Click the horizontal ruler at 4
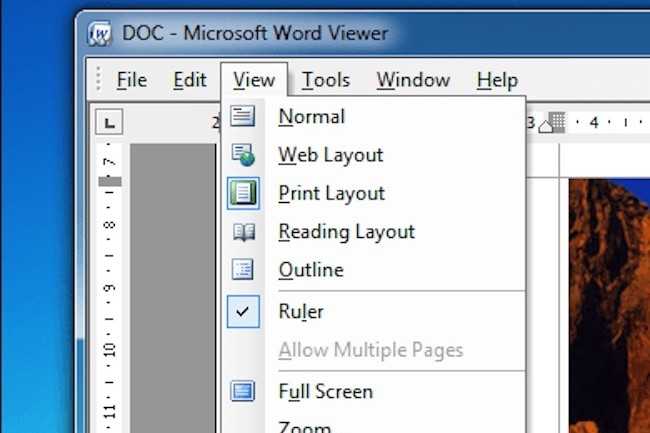The width and height of the screenshot is (650, 433). click(x=594, y=122)
